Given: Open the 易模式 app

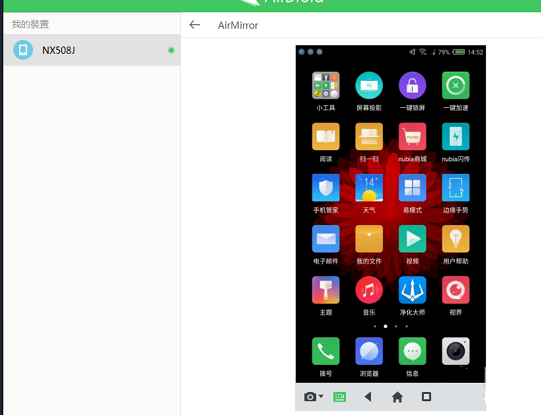Looking at the screenshot, I should pos(412,188).
